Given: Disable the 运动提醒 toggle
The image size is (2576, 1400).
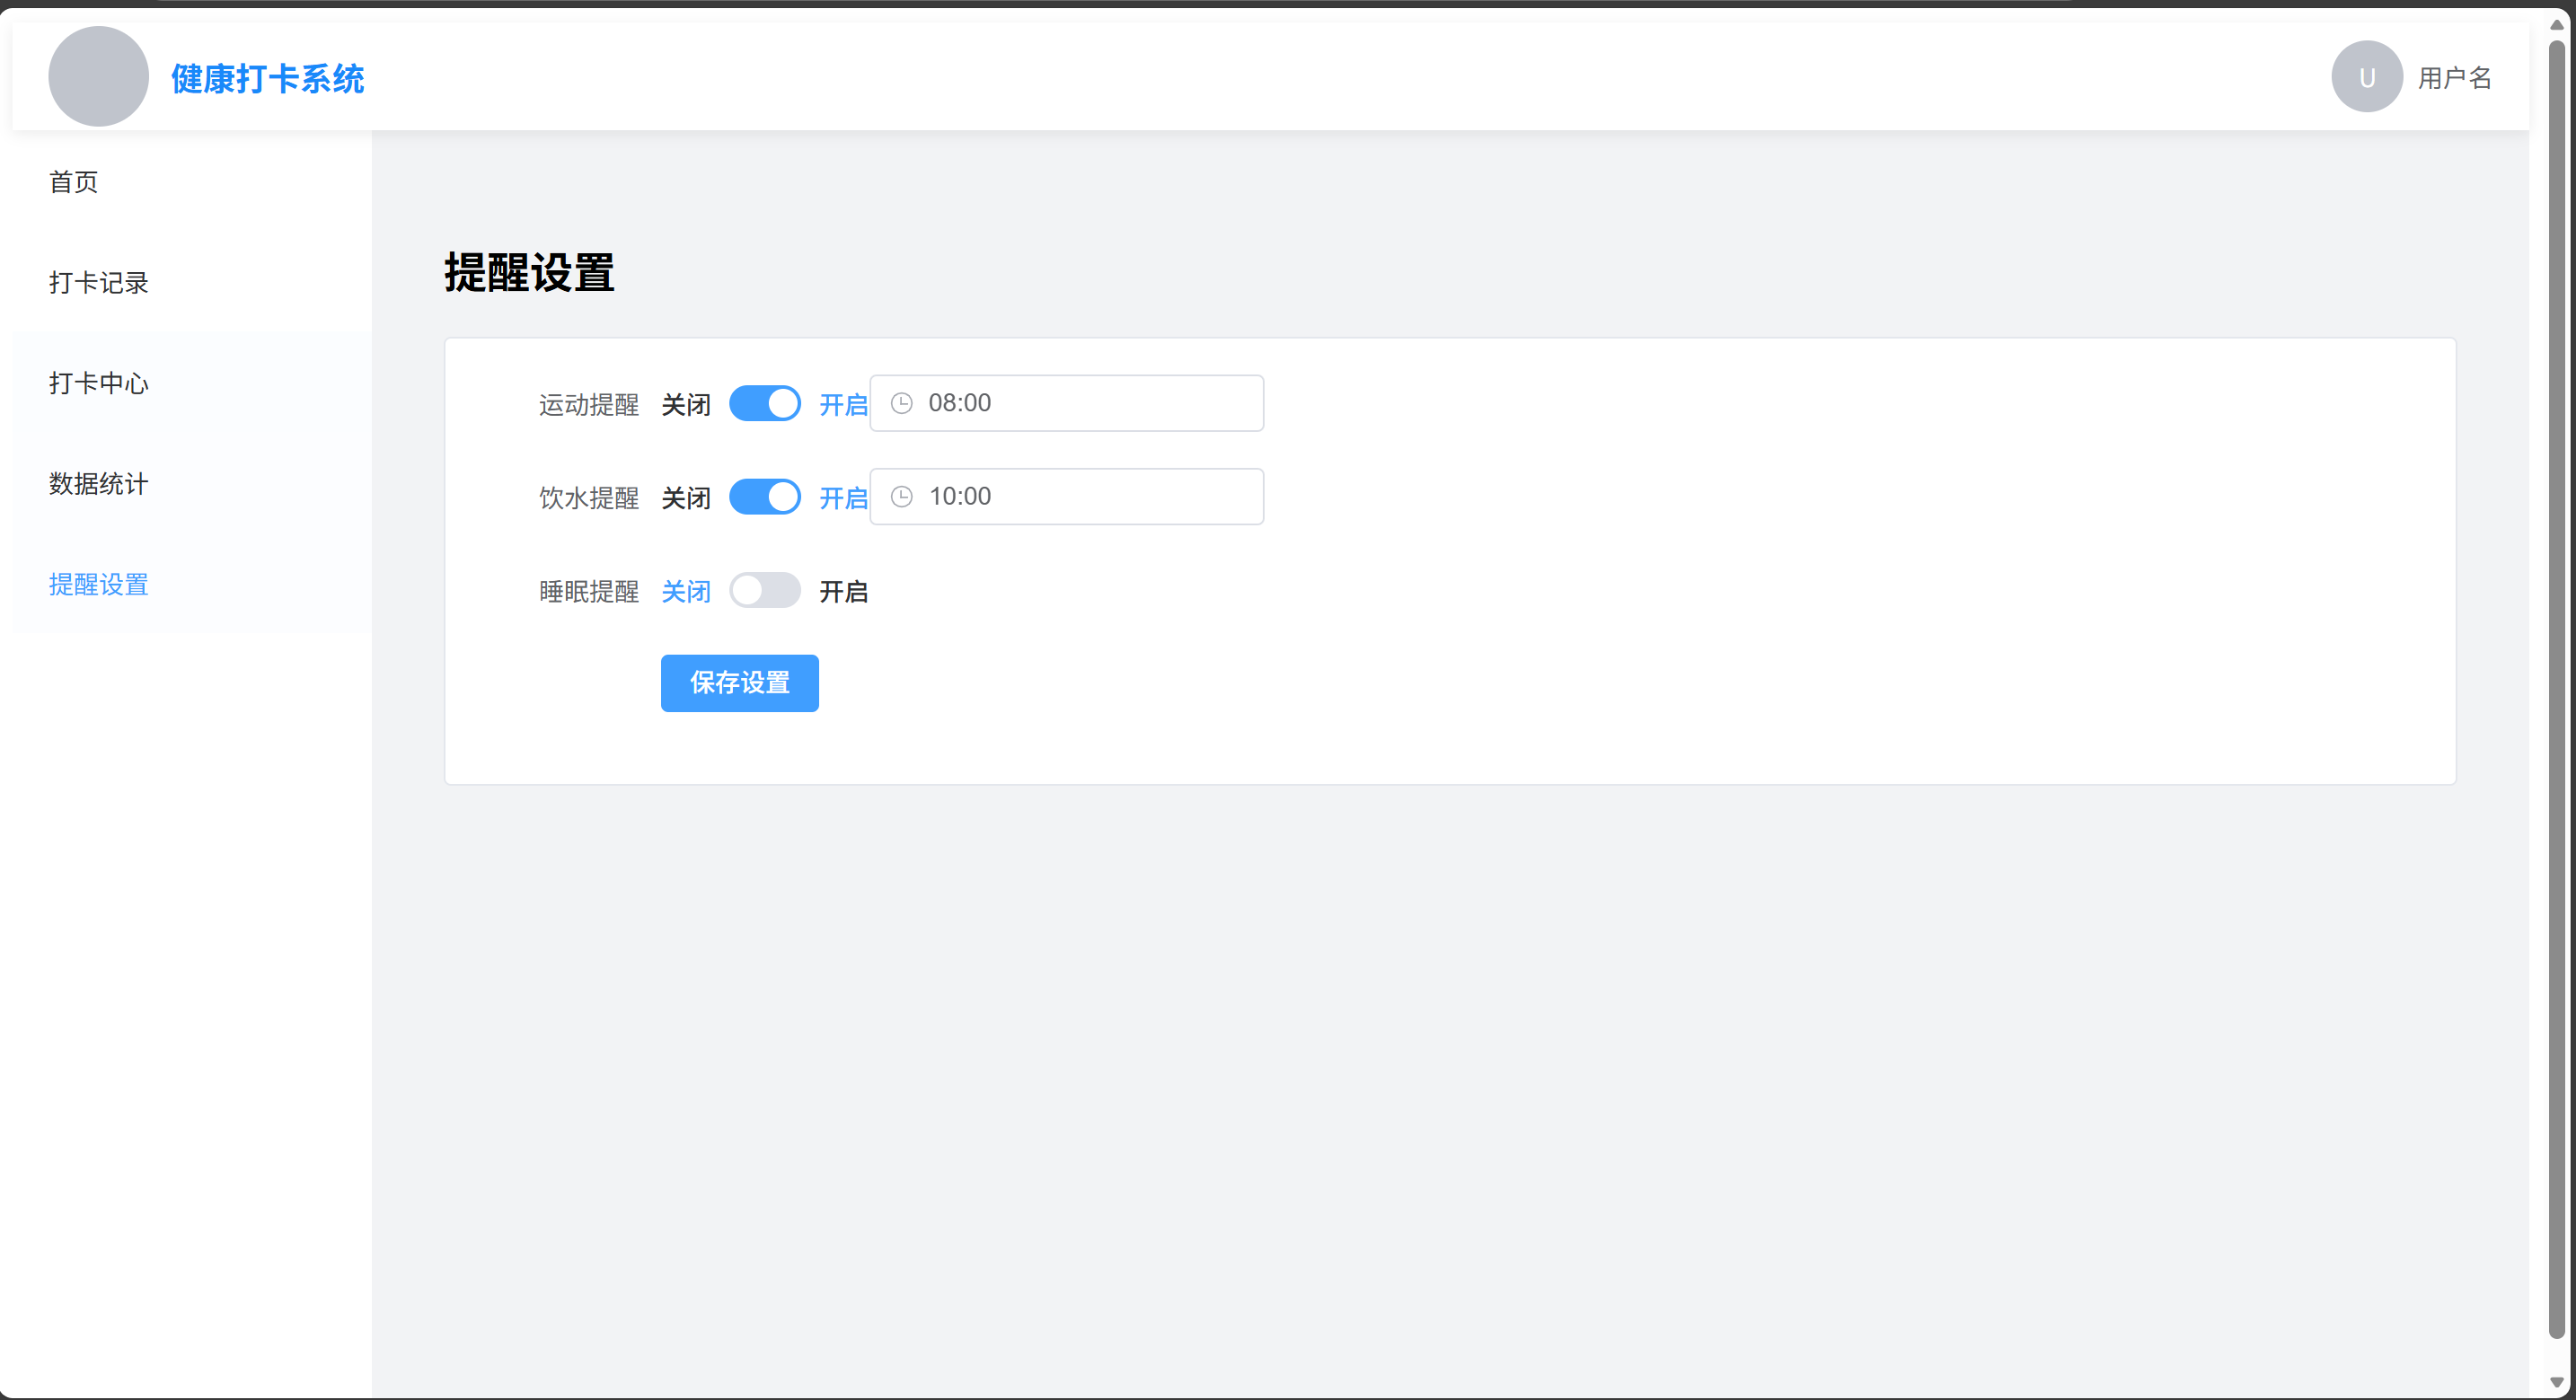Looking at the screenshot, I should pyautogui.click(x=765, y=403).
